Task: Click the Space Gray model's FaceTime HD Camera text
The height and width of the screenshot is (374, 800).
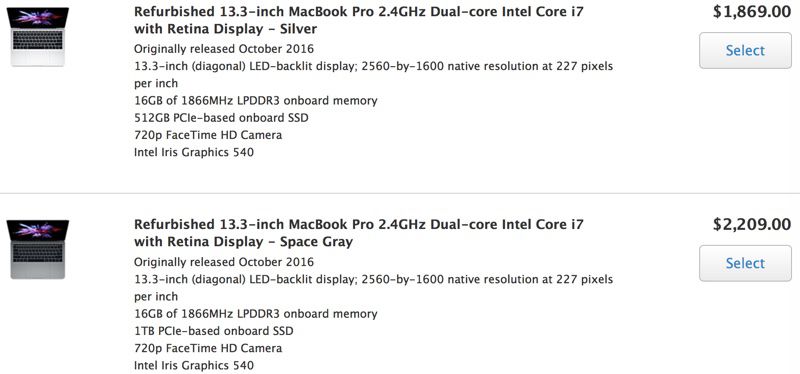Action: (208, 348)
